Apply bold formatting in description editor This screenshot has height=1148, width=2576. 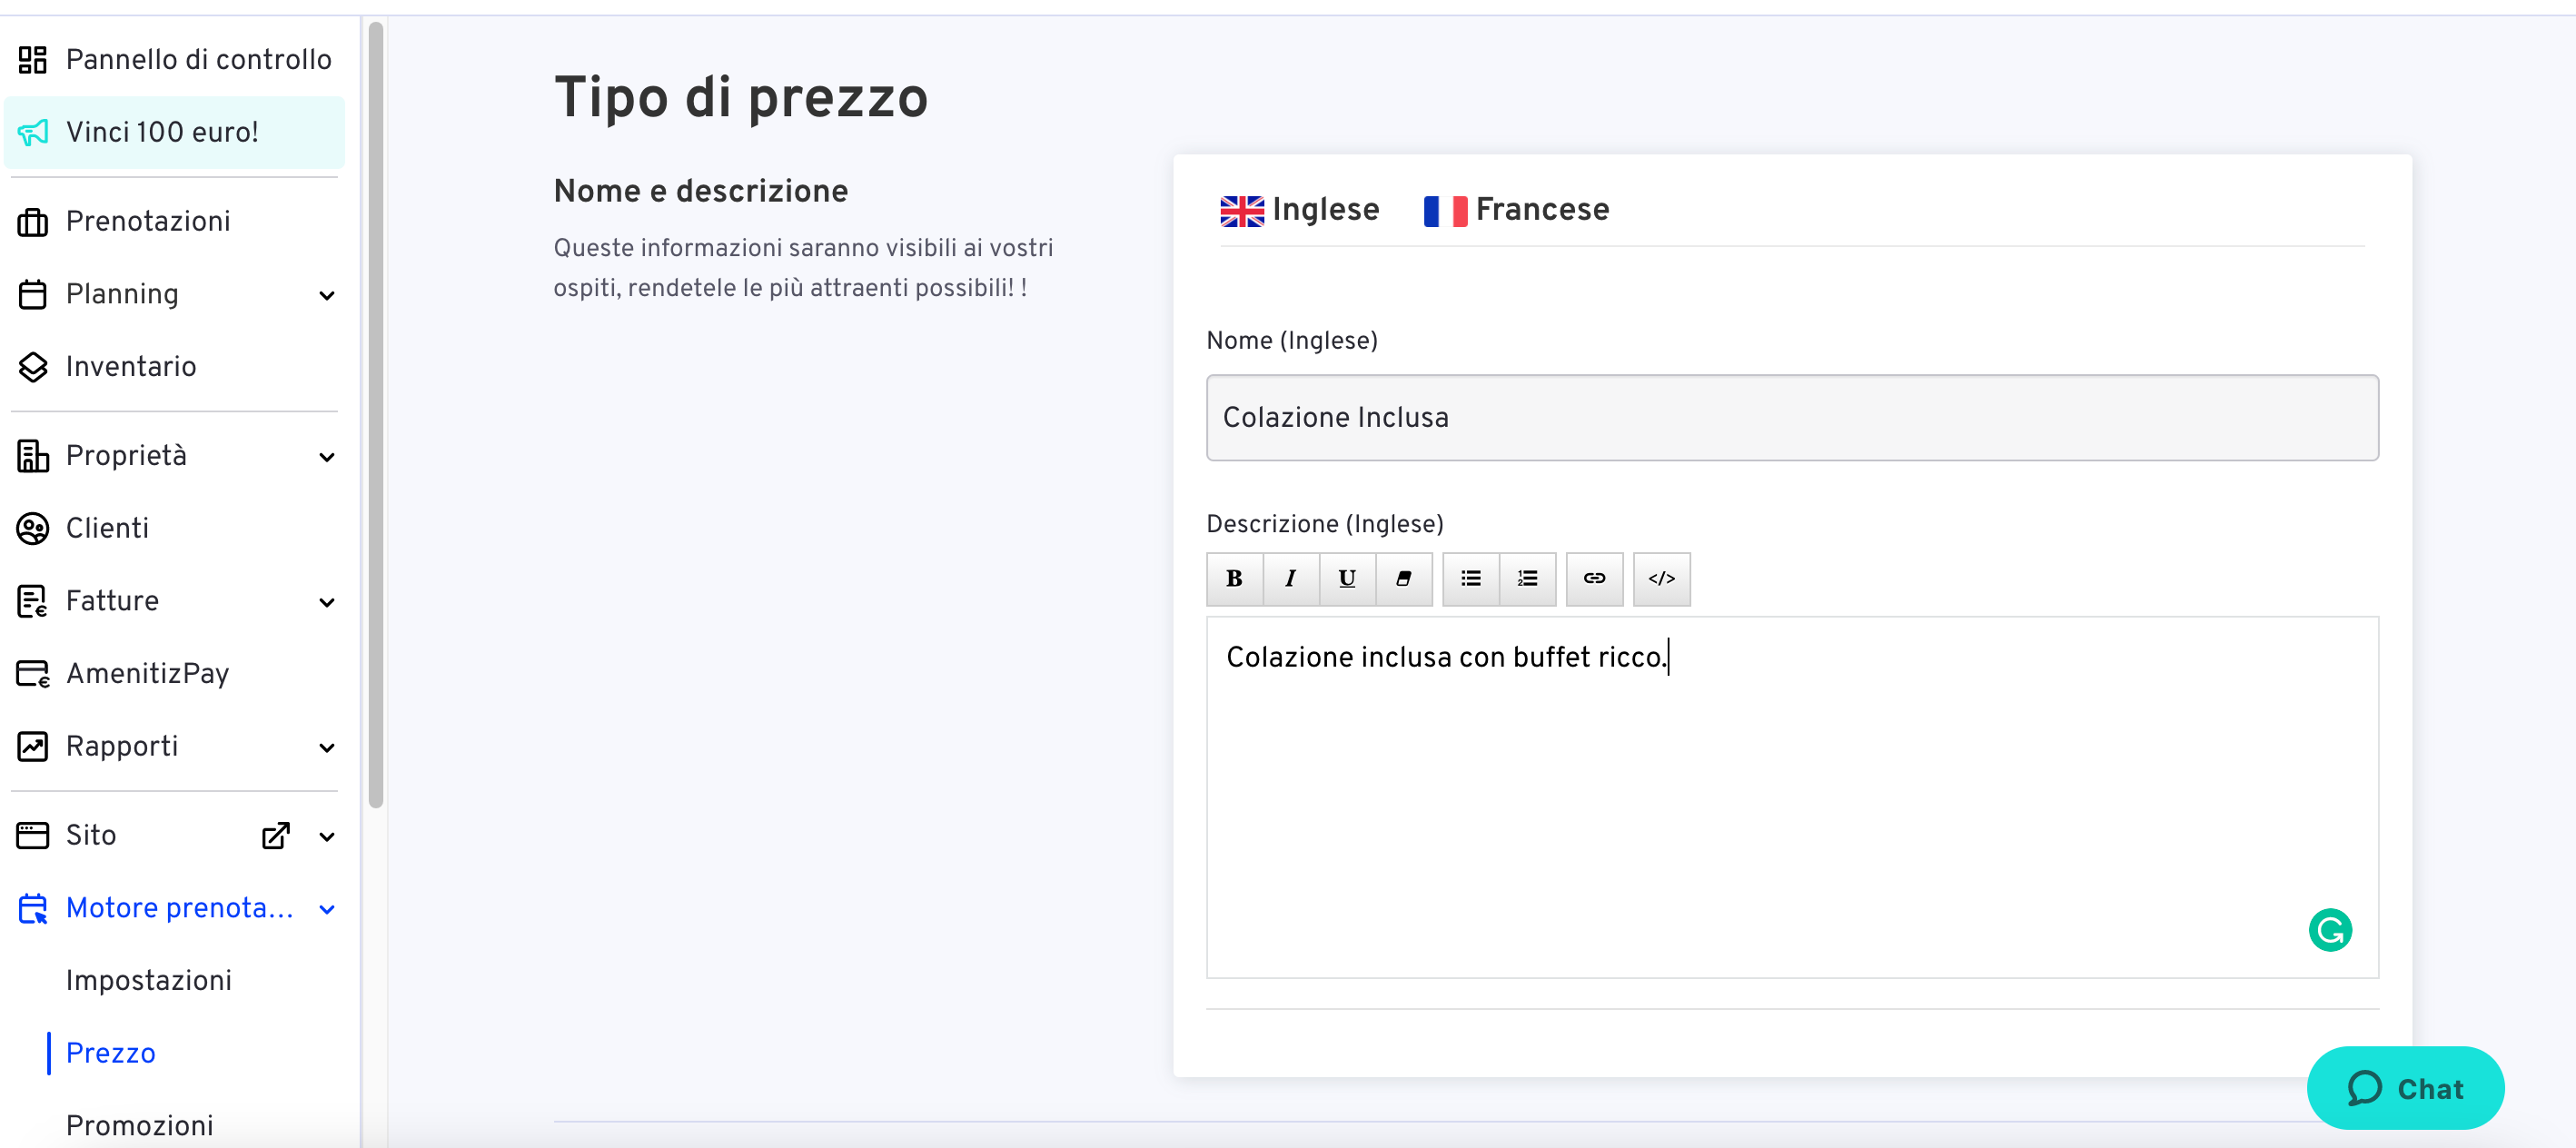(x=1234, y=579)
